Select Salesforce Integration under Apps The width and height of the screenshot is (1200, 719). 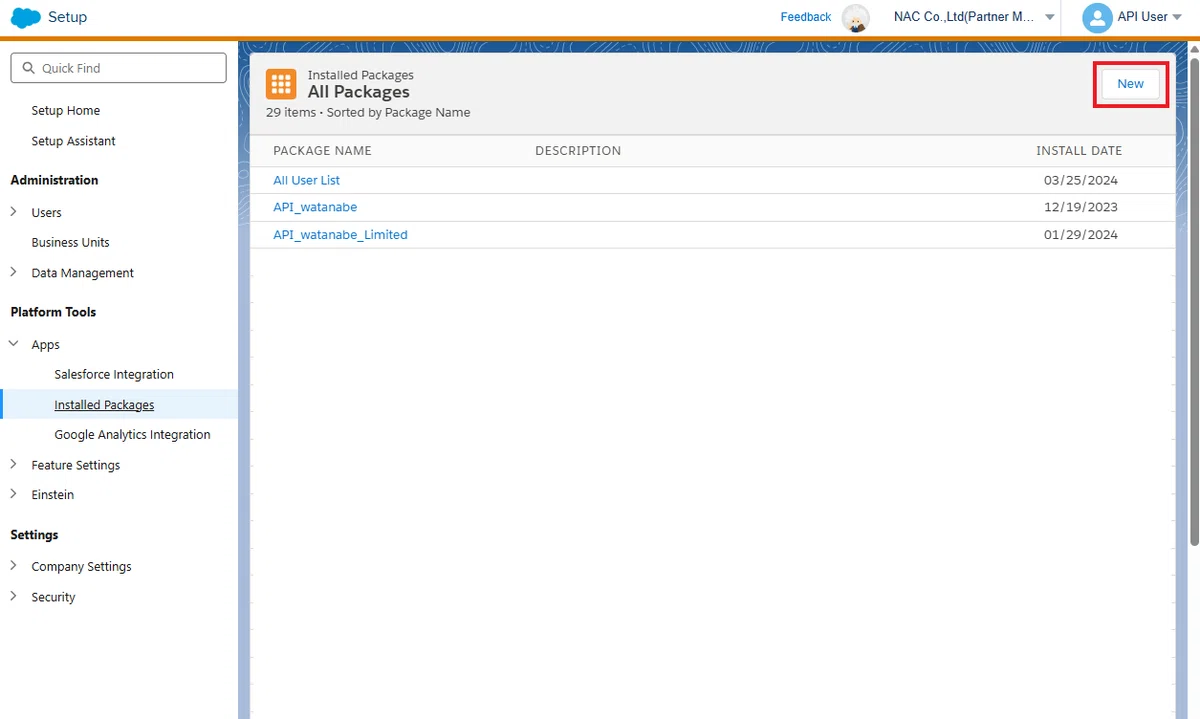[x=114, y=374]
